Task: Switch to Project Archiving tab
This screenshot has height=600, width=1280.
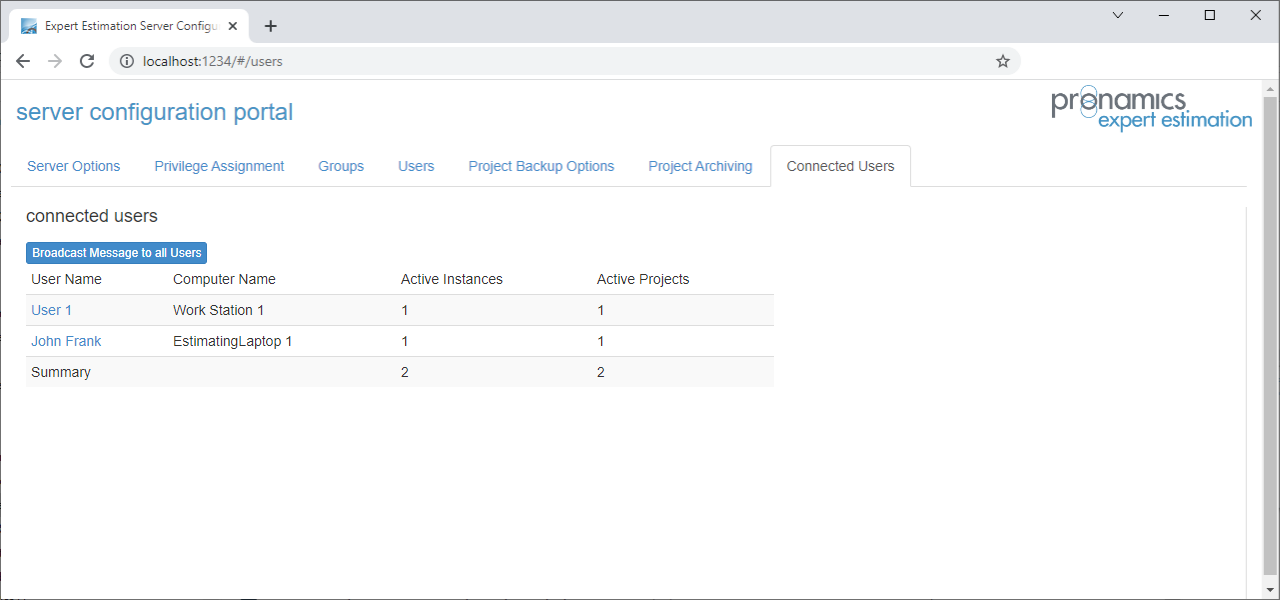Action: [x=700, y=166]
